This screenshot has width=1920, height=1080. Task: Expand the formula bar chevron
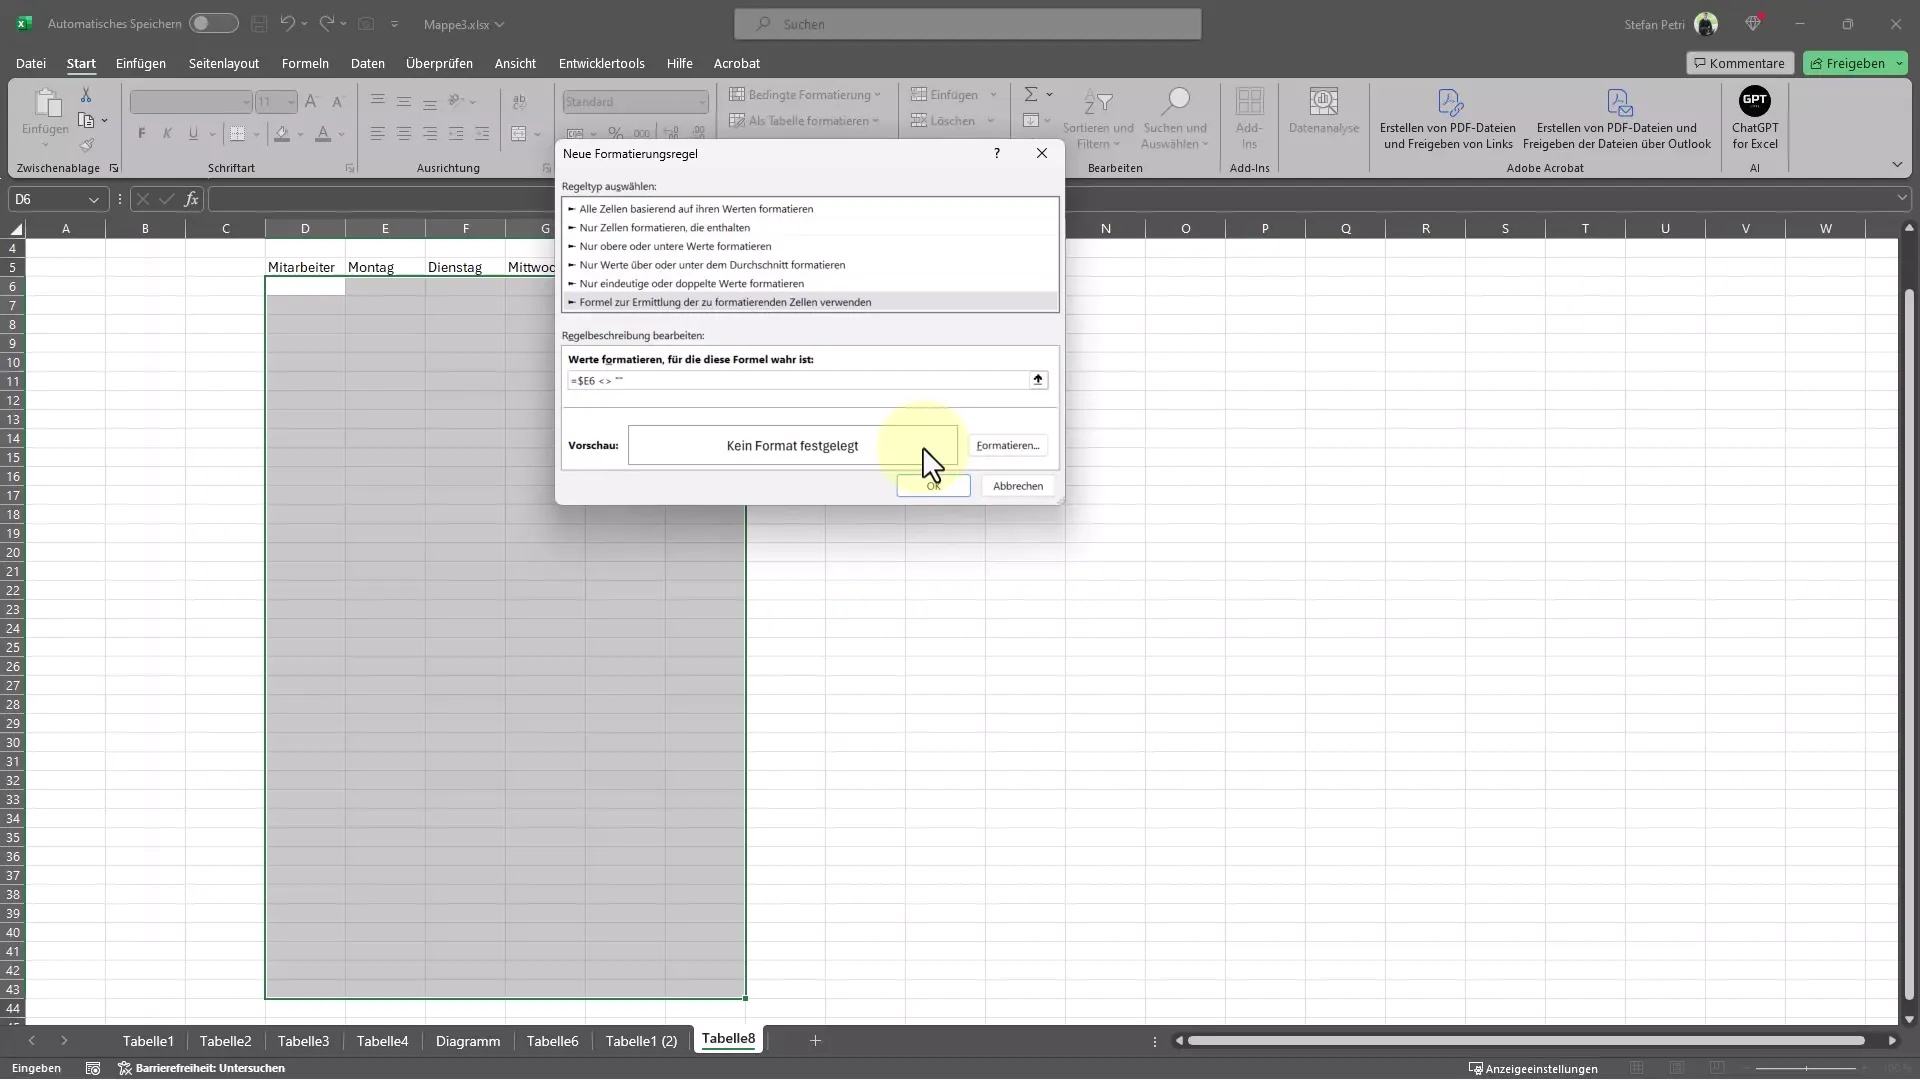tap(1901, 199)
